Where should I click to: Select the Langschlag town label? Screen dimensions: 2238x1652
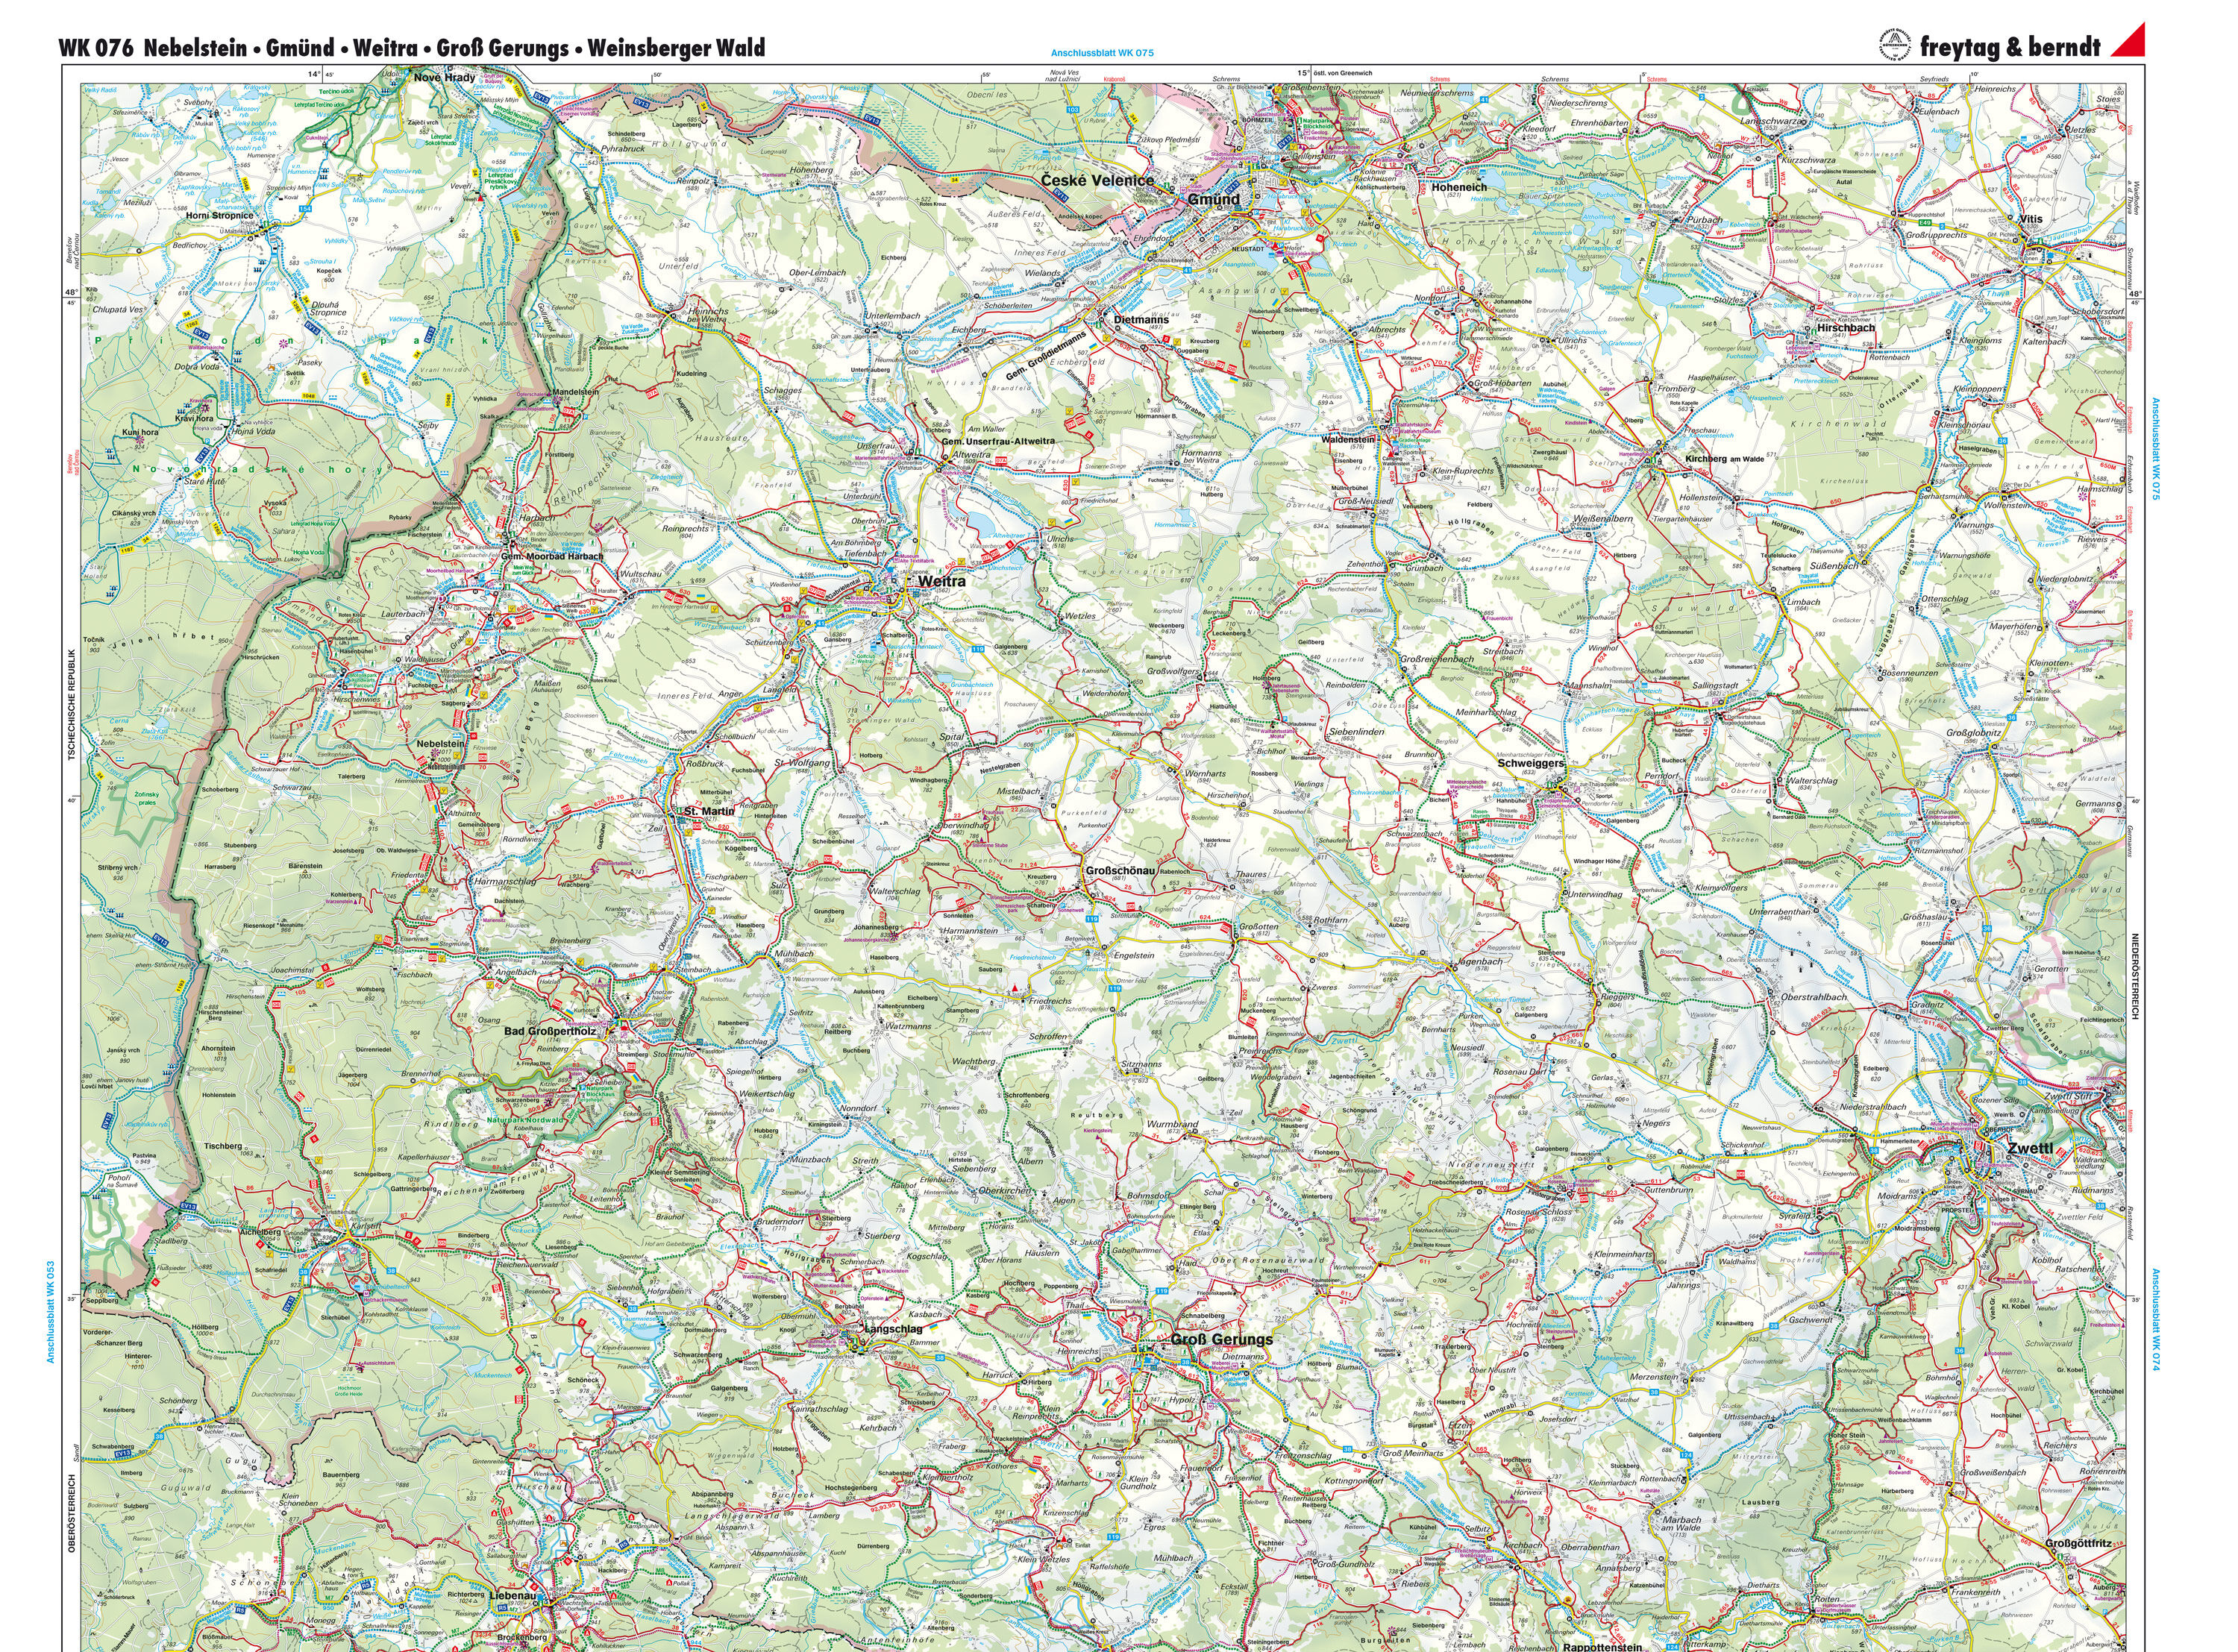(x=892, y=1328)
